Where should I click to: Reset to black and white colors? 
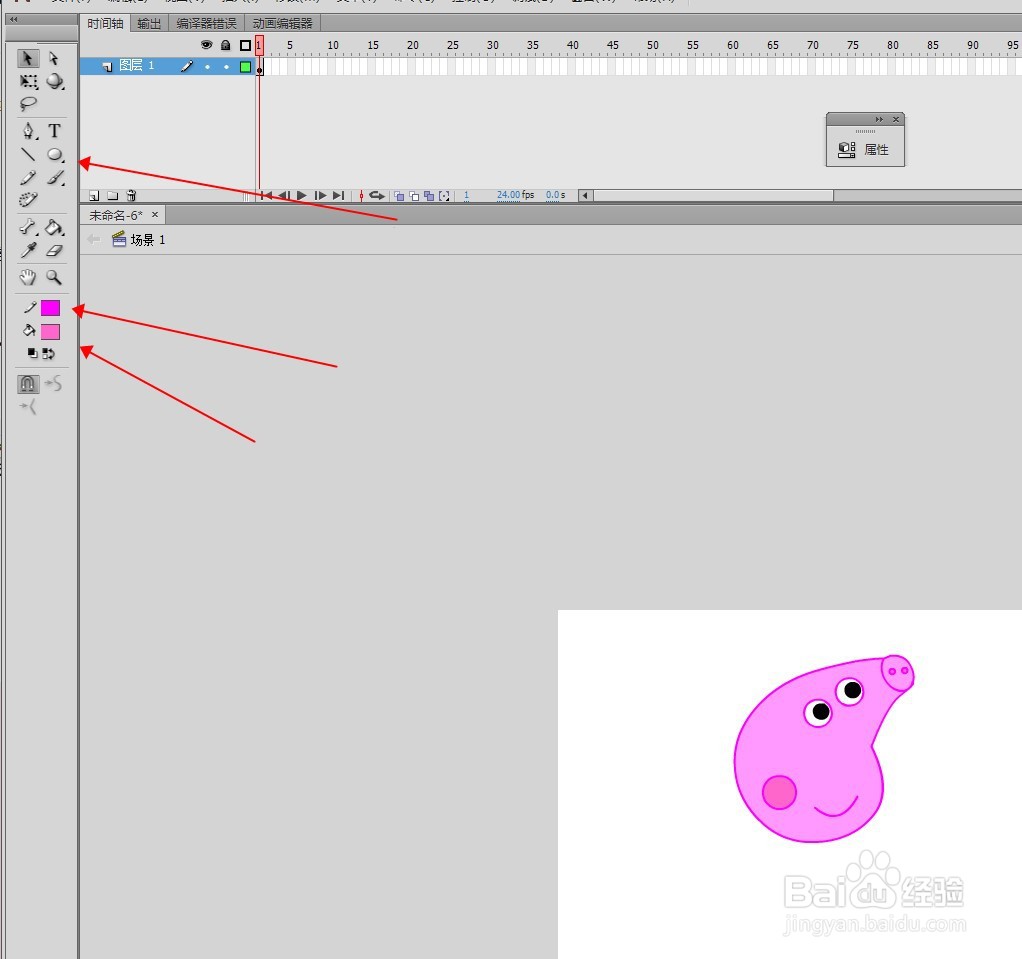(x=32, y=353)
